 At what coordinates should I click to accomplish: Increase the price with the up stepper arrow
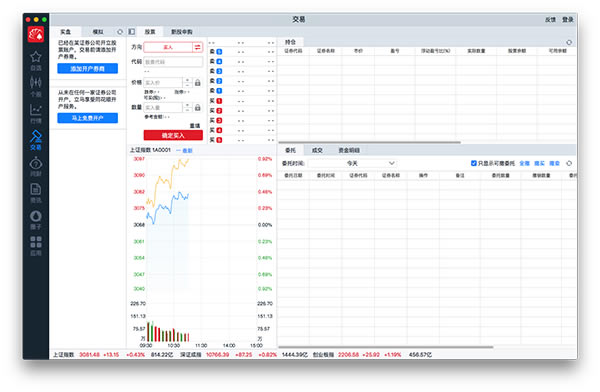188,80
